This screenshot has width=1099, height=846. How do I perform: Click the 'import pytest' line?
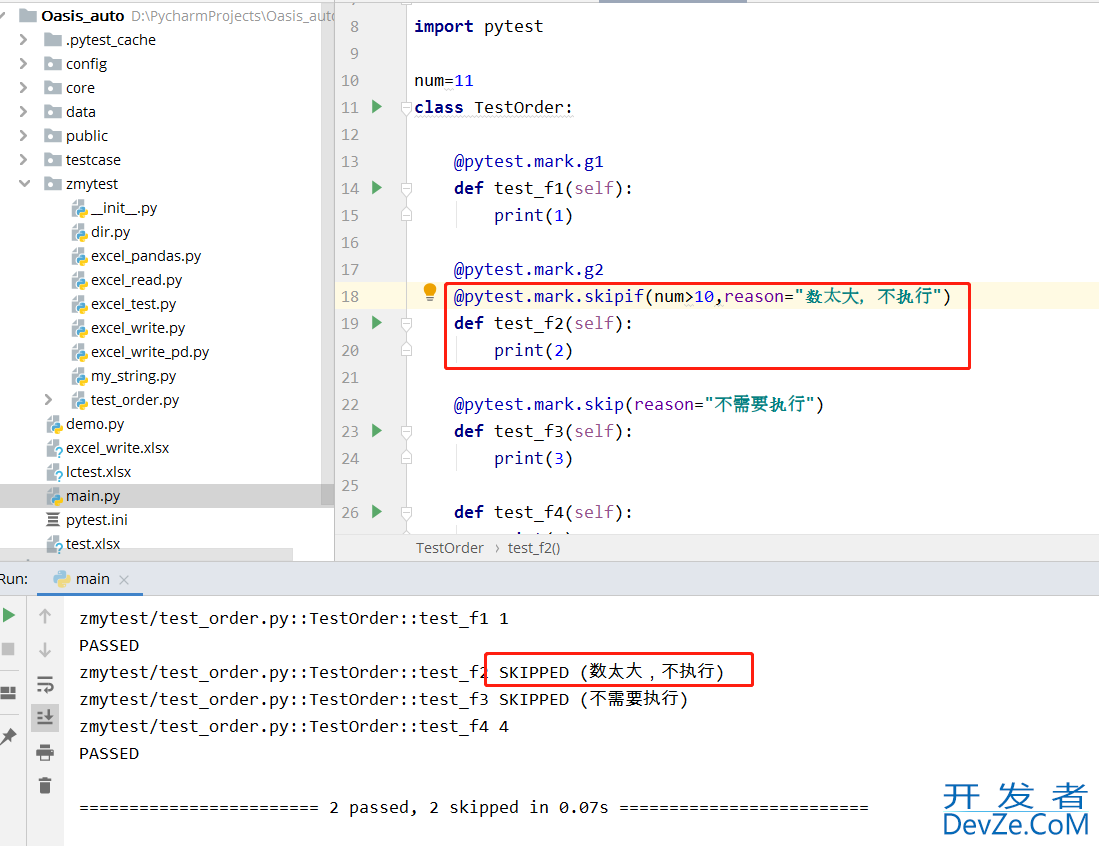478,26
